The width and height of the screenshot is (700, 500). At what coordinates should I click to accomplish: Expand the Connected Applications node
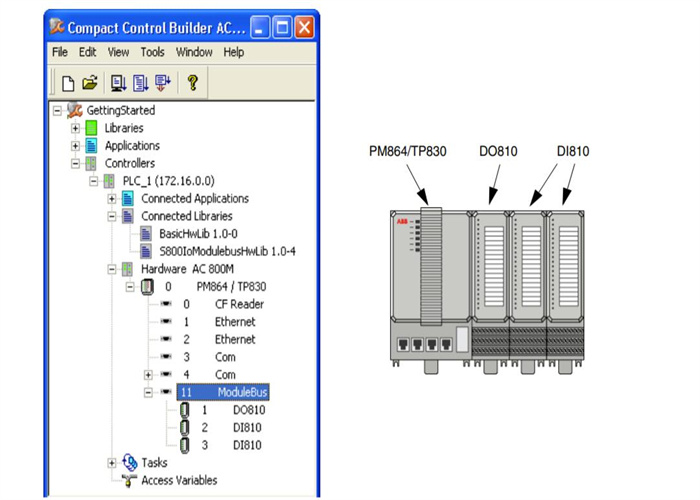112,199
